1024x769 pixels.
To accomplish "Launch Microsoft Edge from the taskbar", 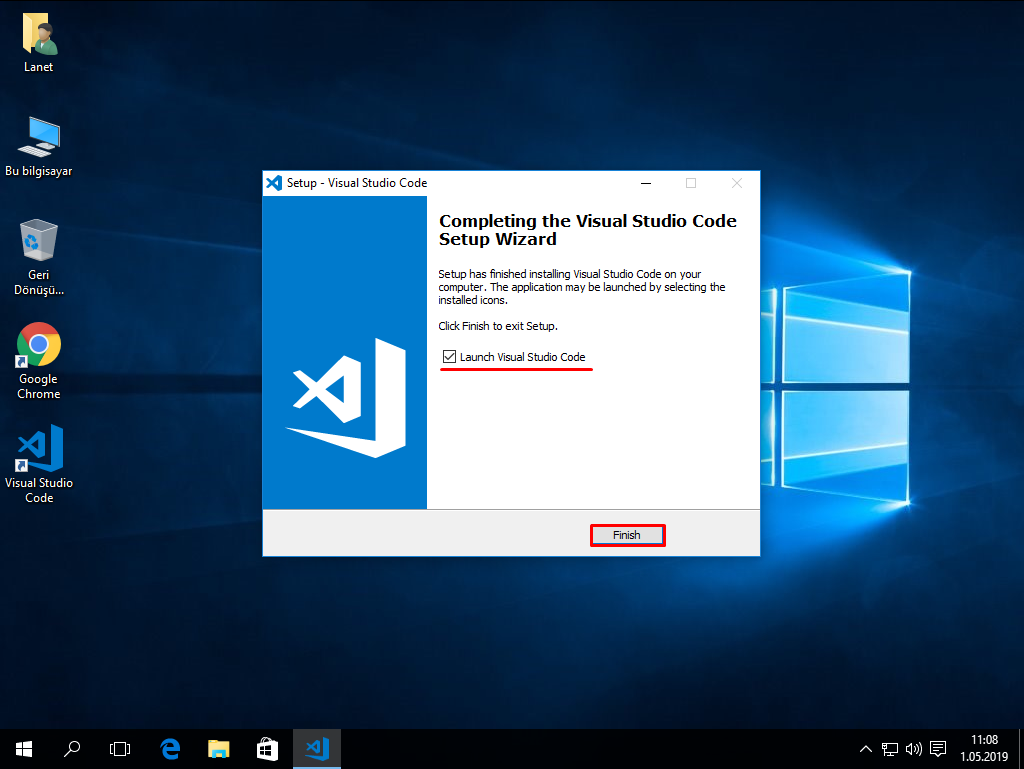I will pyautogui.click(x=169, y=748).
